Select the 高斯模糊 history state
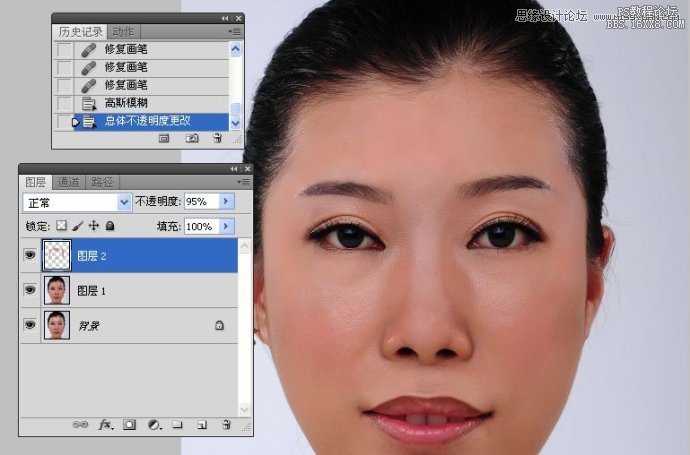Image resolution: width=690 pixels, height=455 pixels. 125,103
